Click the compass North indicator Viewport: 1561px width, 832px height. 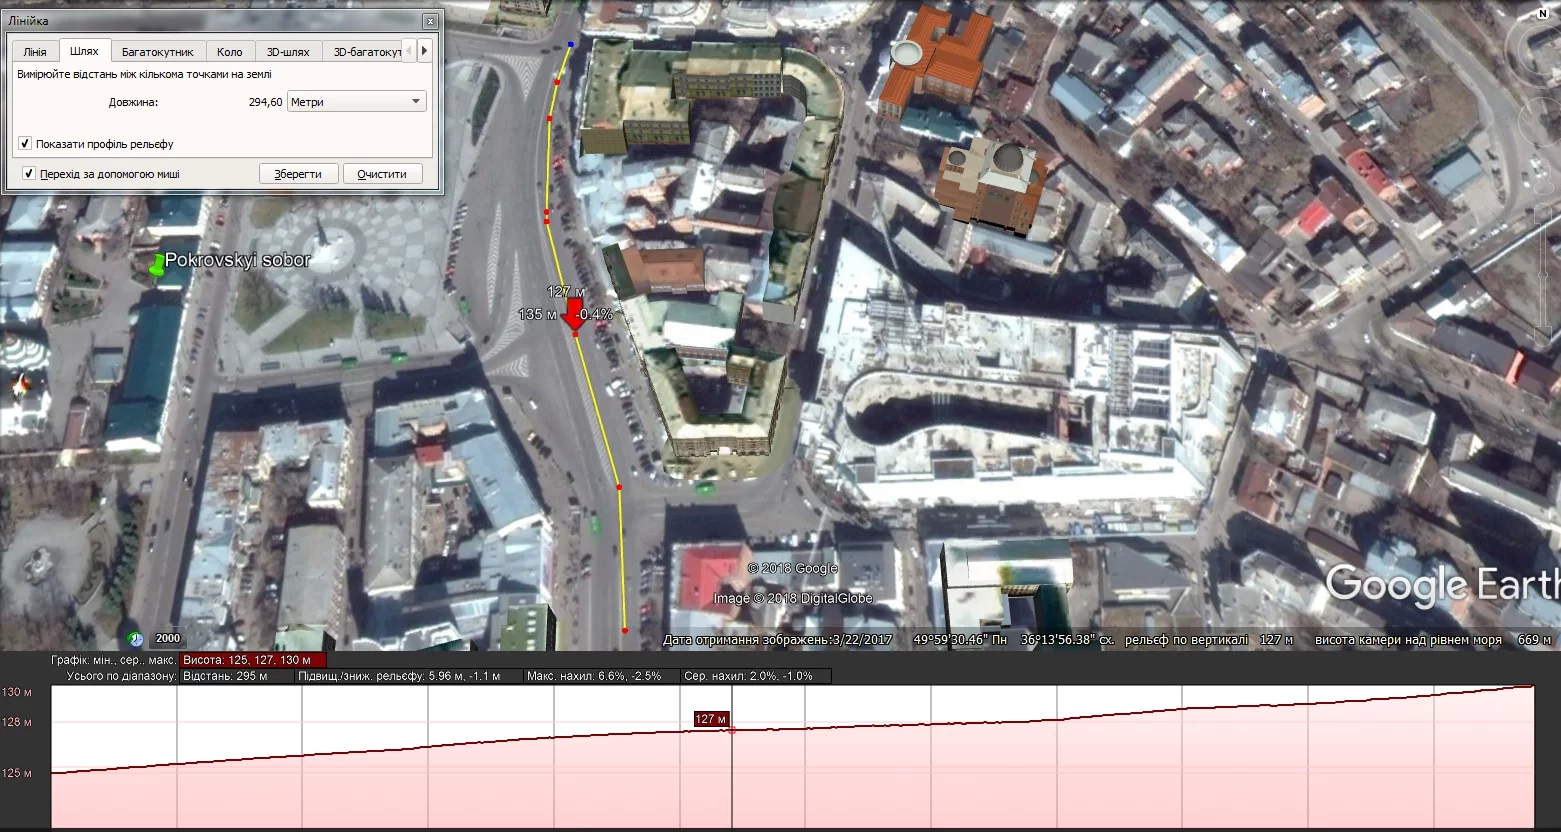1542,13
